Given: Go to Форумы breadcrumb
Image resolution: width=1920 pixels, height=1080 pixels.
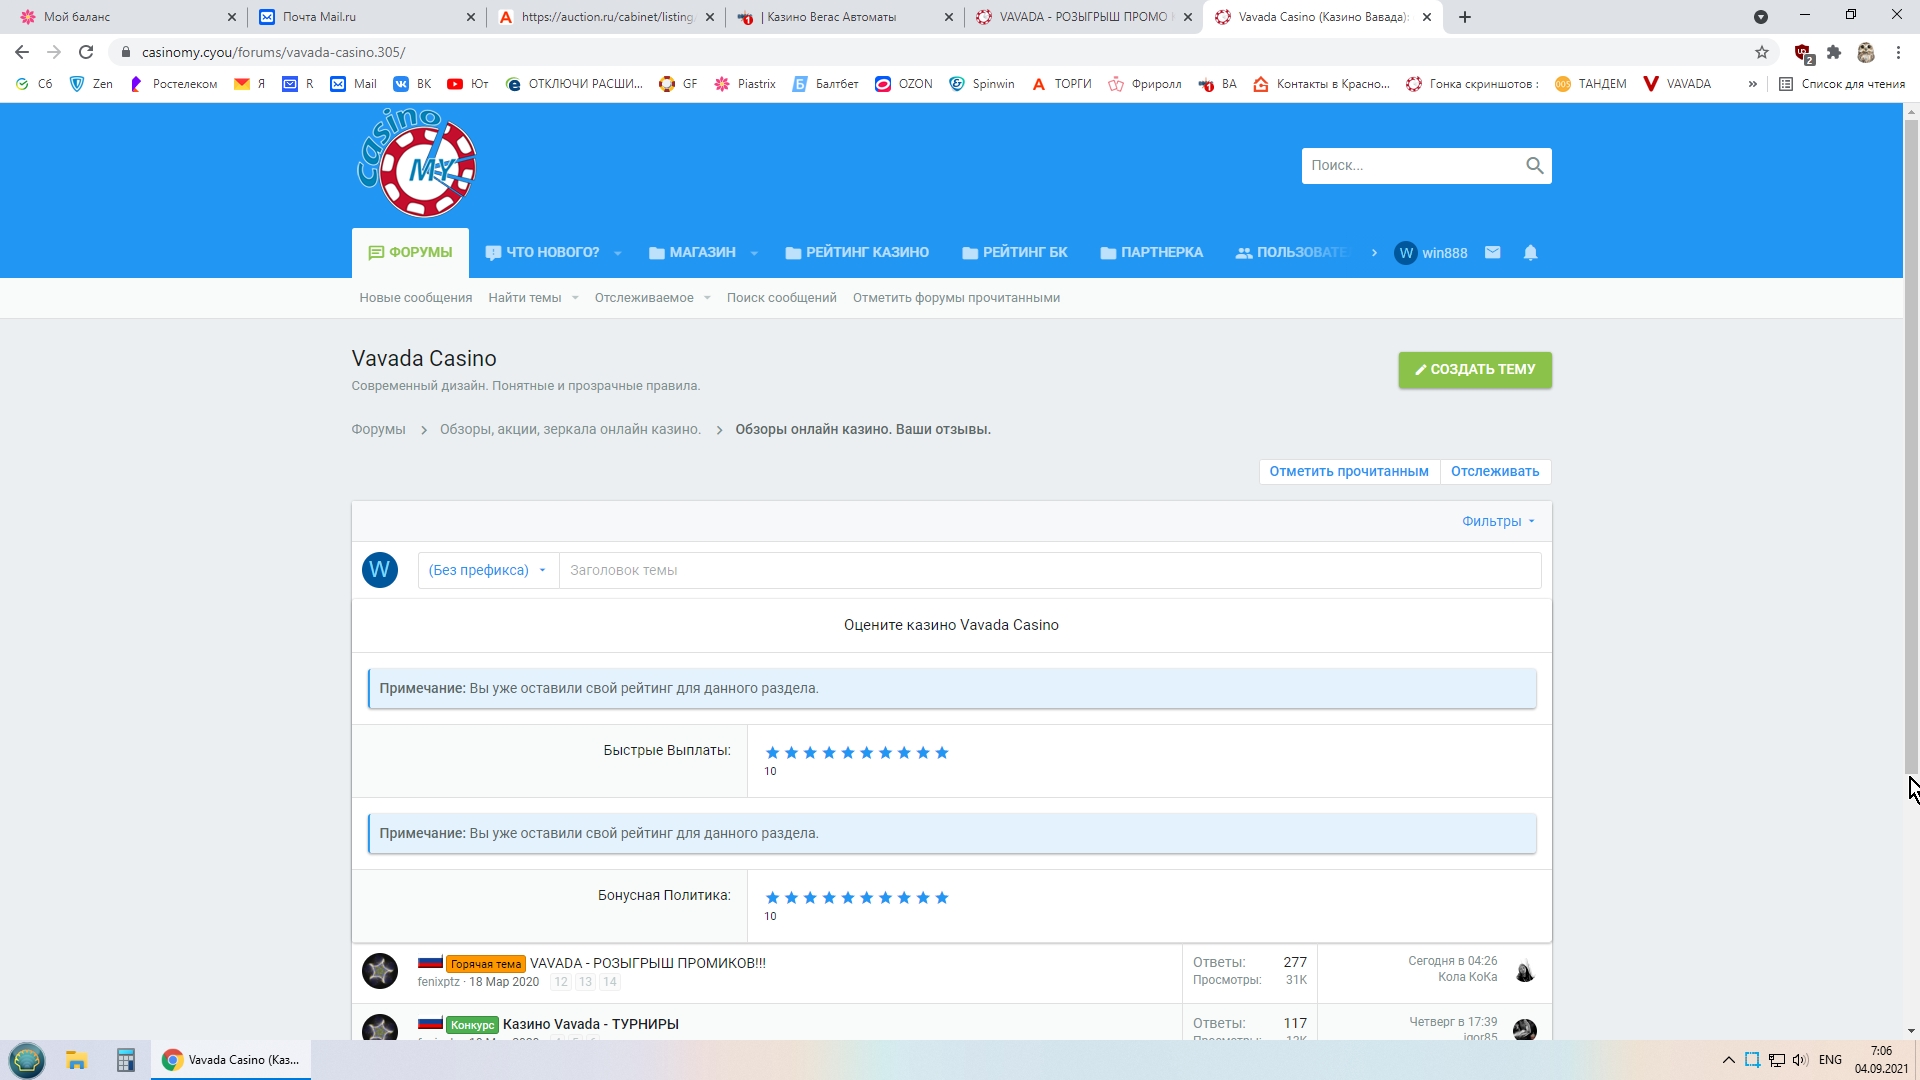Looking at the screenshot, I should click(x=378, y=429).
